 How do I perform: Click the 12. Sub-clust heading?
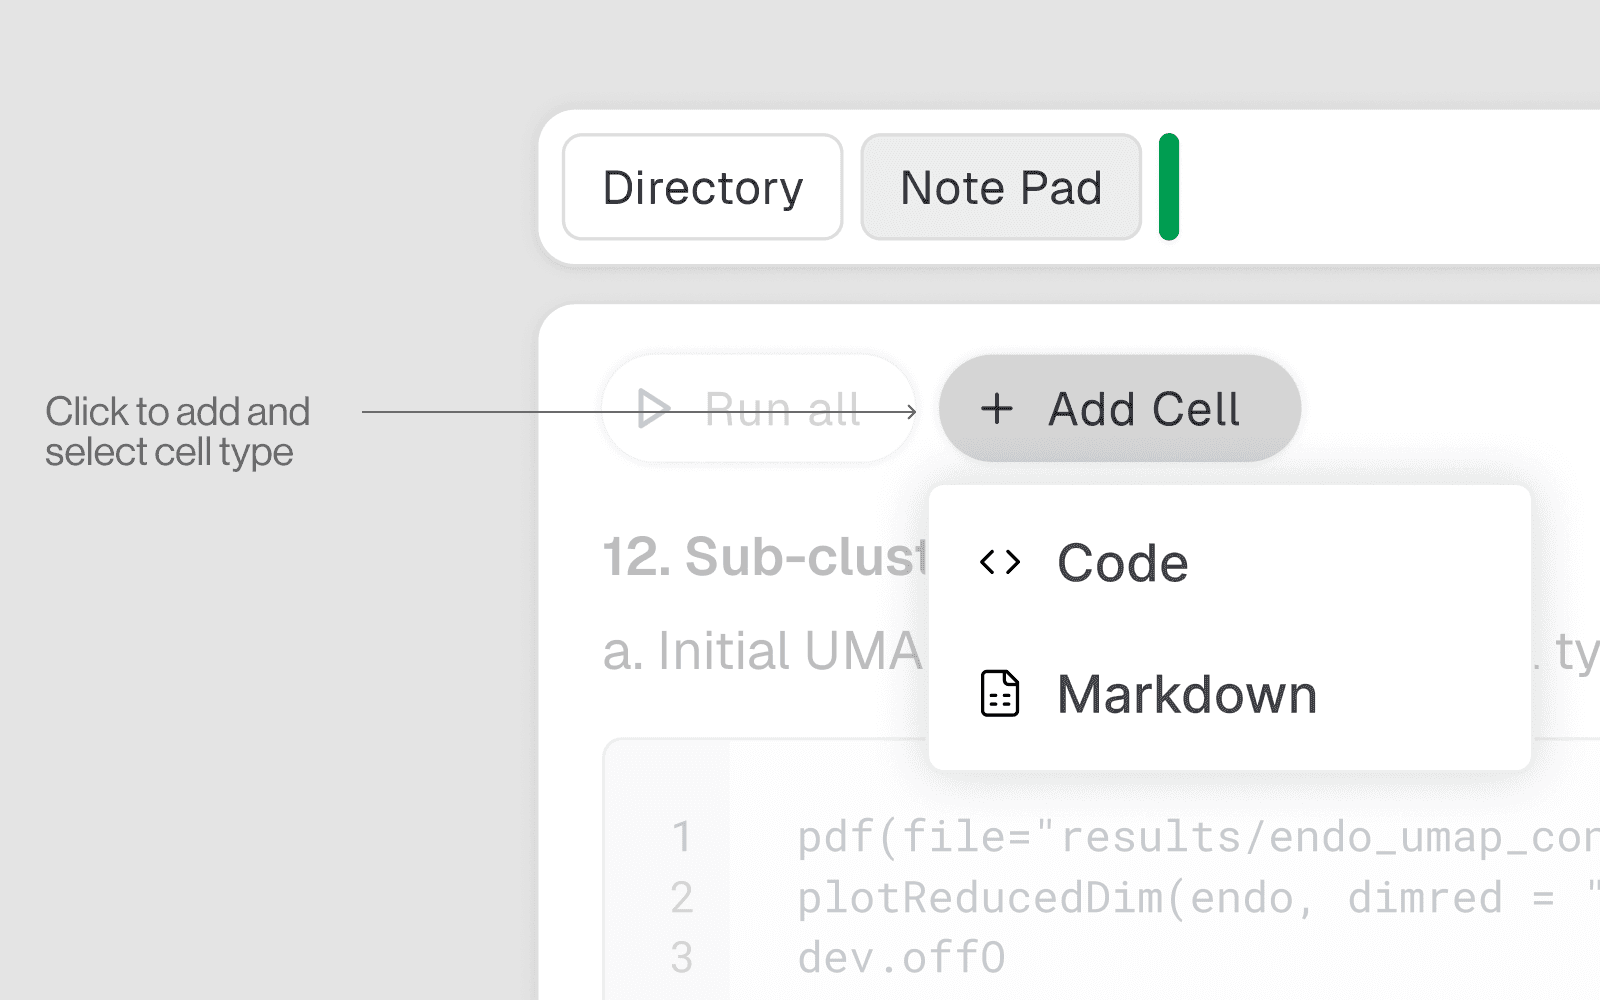click(x=765, y=556)
